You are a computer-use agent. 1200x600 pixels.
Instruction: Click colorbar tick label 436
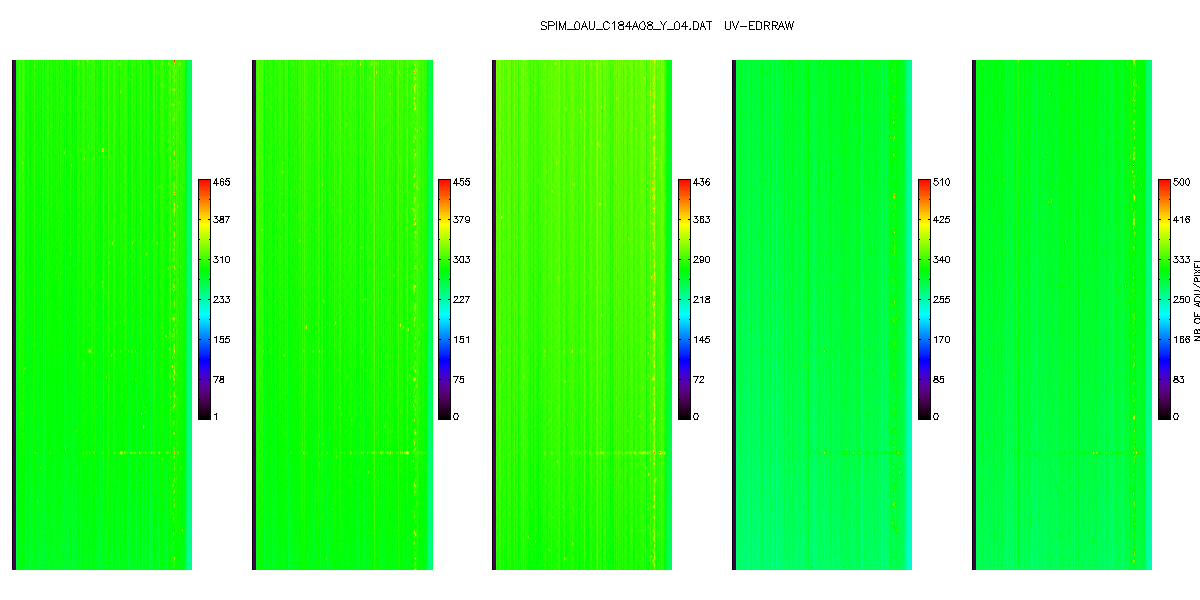click(702, 183)
